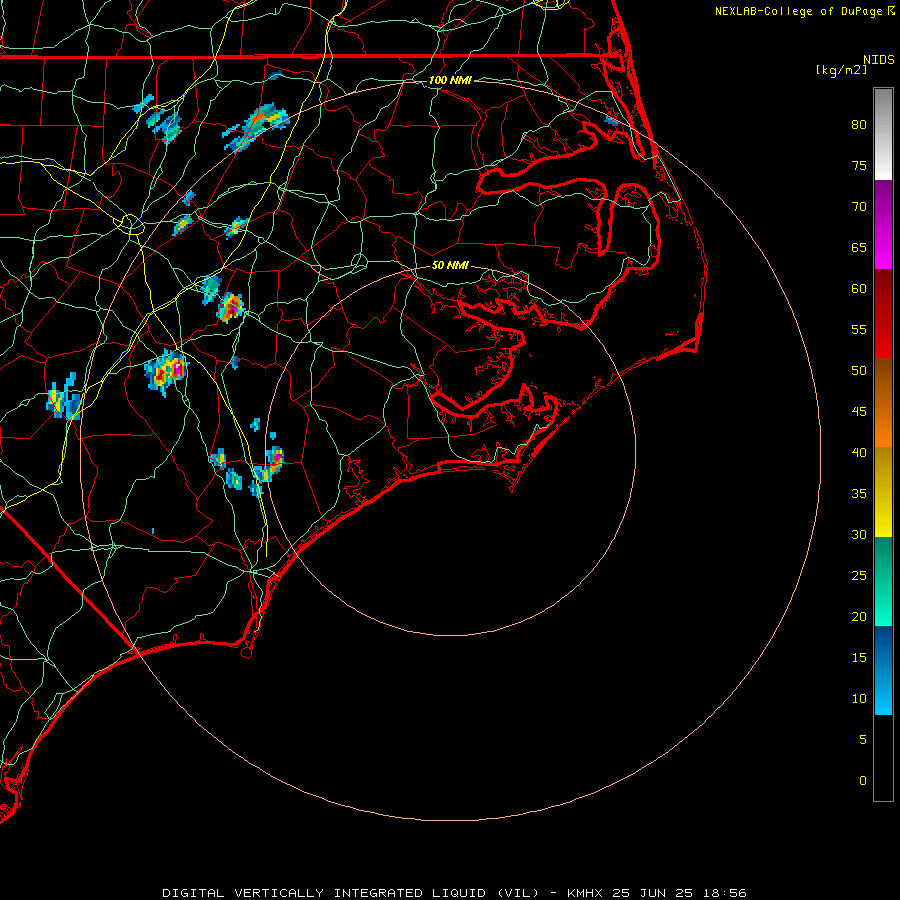Click the 50 value on the color scale
900x900 pixels.
859,371
